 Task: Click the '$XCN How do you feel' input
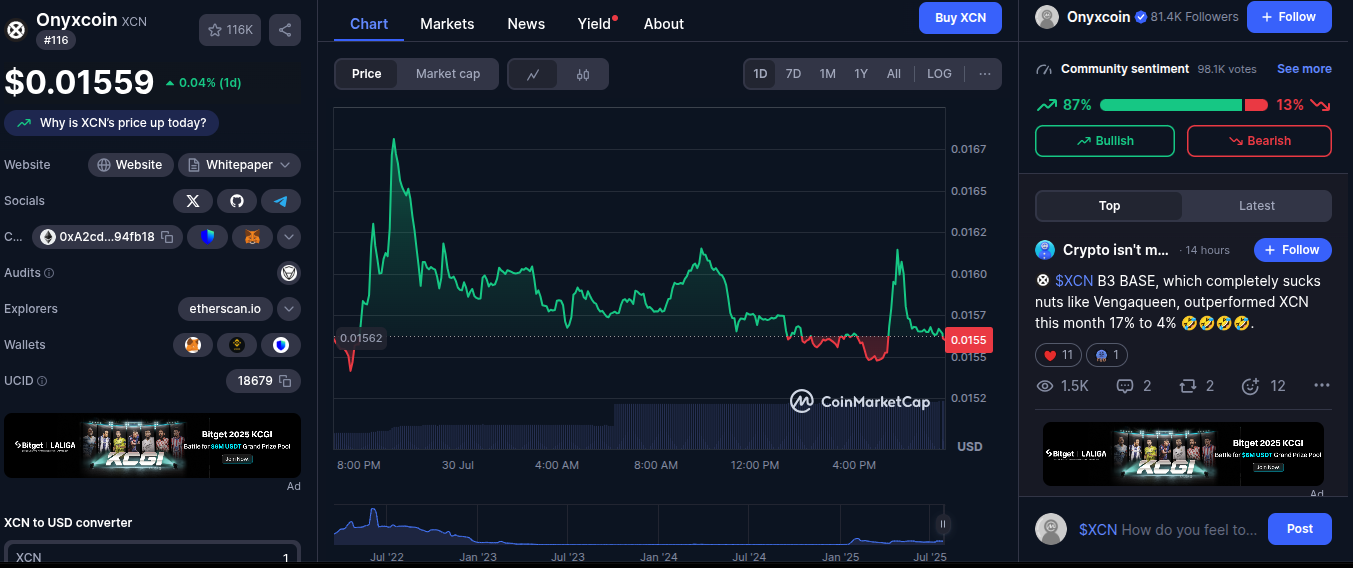coord(1168,530)
